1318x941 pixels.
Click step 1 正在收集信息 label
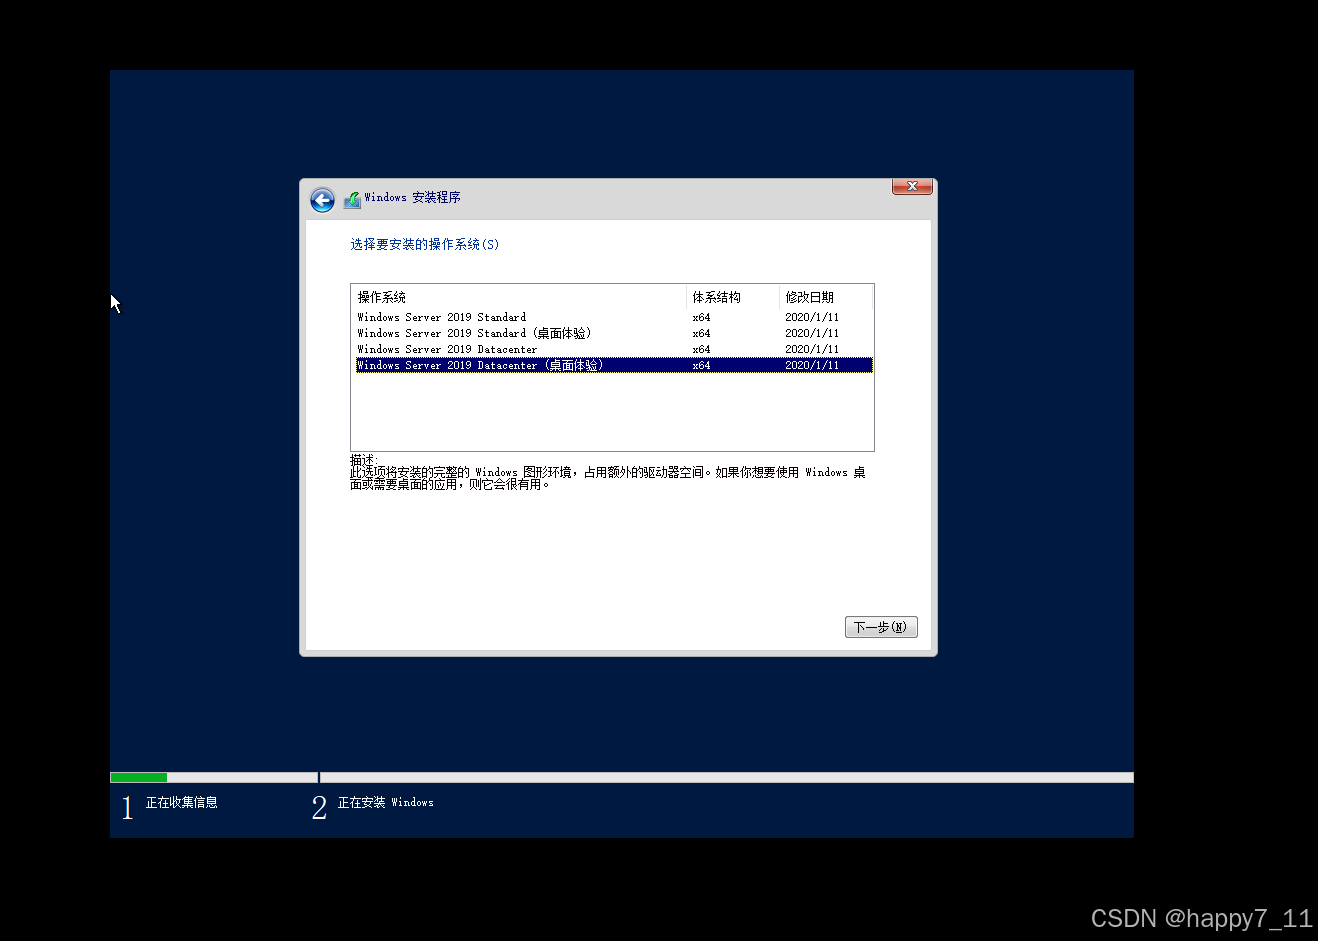coord(182,802)
